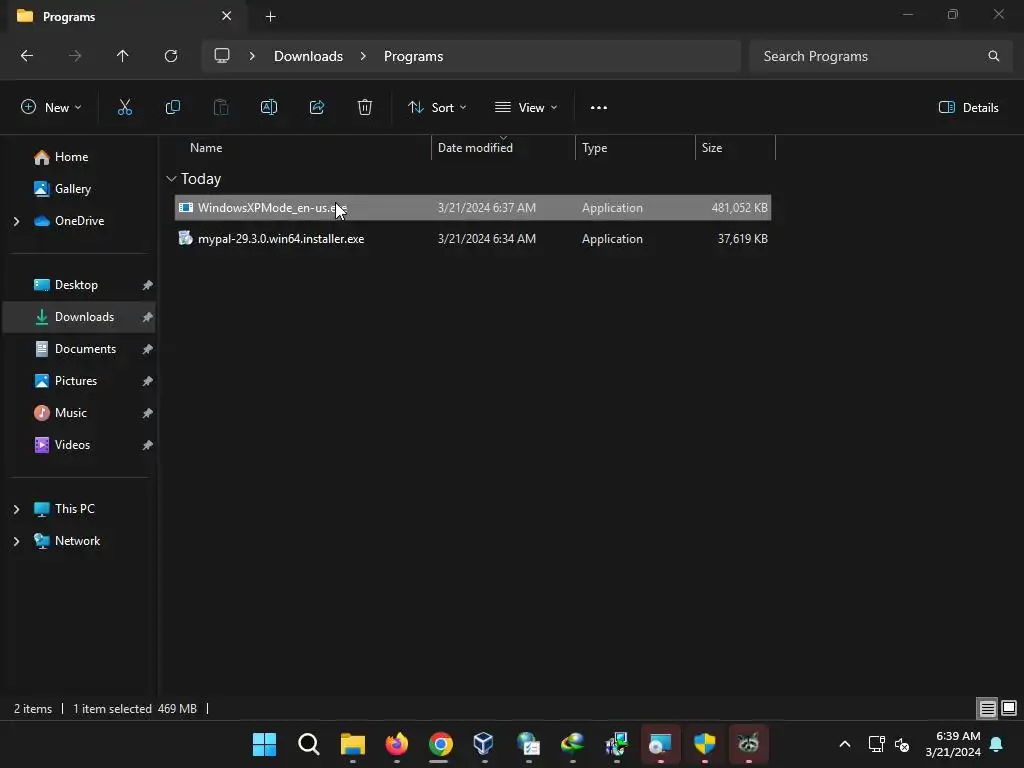Select mypal-29.3.0.win64.installer.exe file
This screenshot has height=768, width=1024.
click(x=473, y=239)
